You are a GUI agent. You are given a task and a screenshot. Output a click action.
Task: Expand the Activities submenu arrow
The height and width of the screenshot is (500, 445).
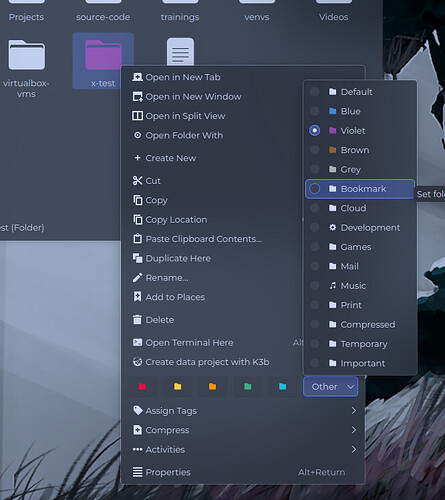tap(354, 449)
